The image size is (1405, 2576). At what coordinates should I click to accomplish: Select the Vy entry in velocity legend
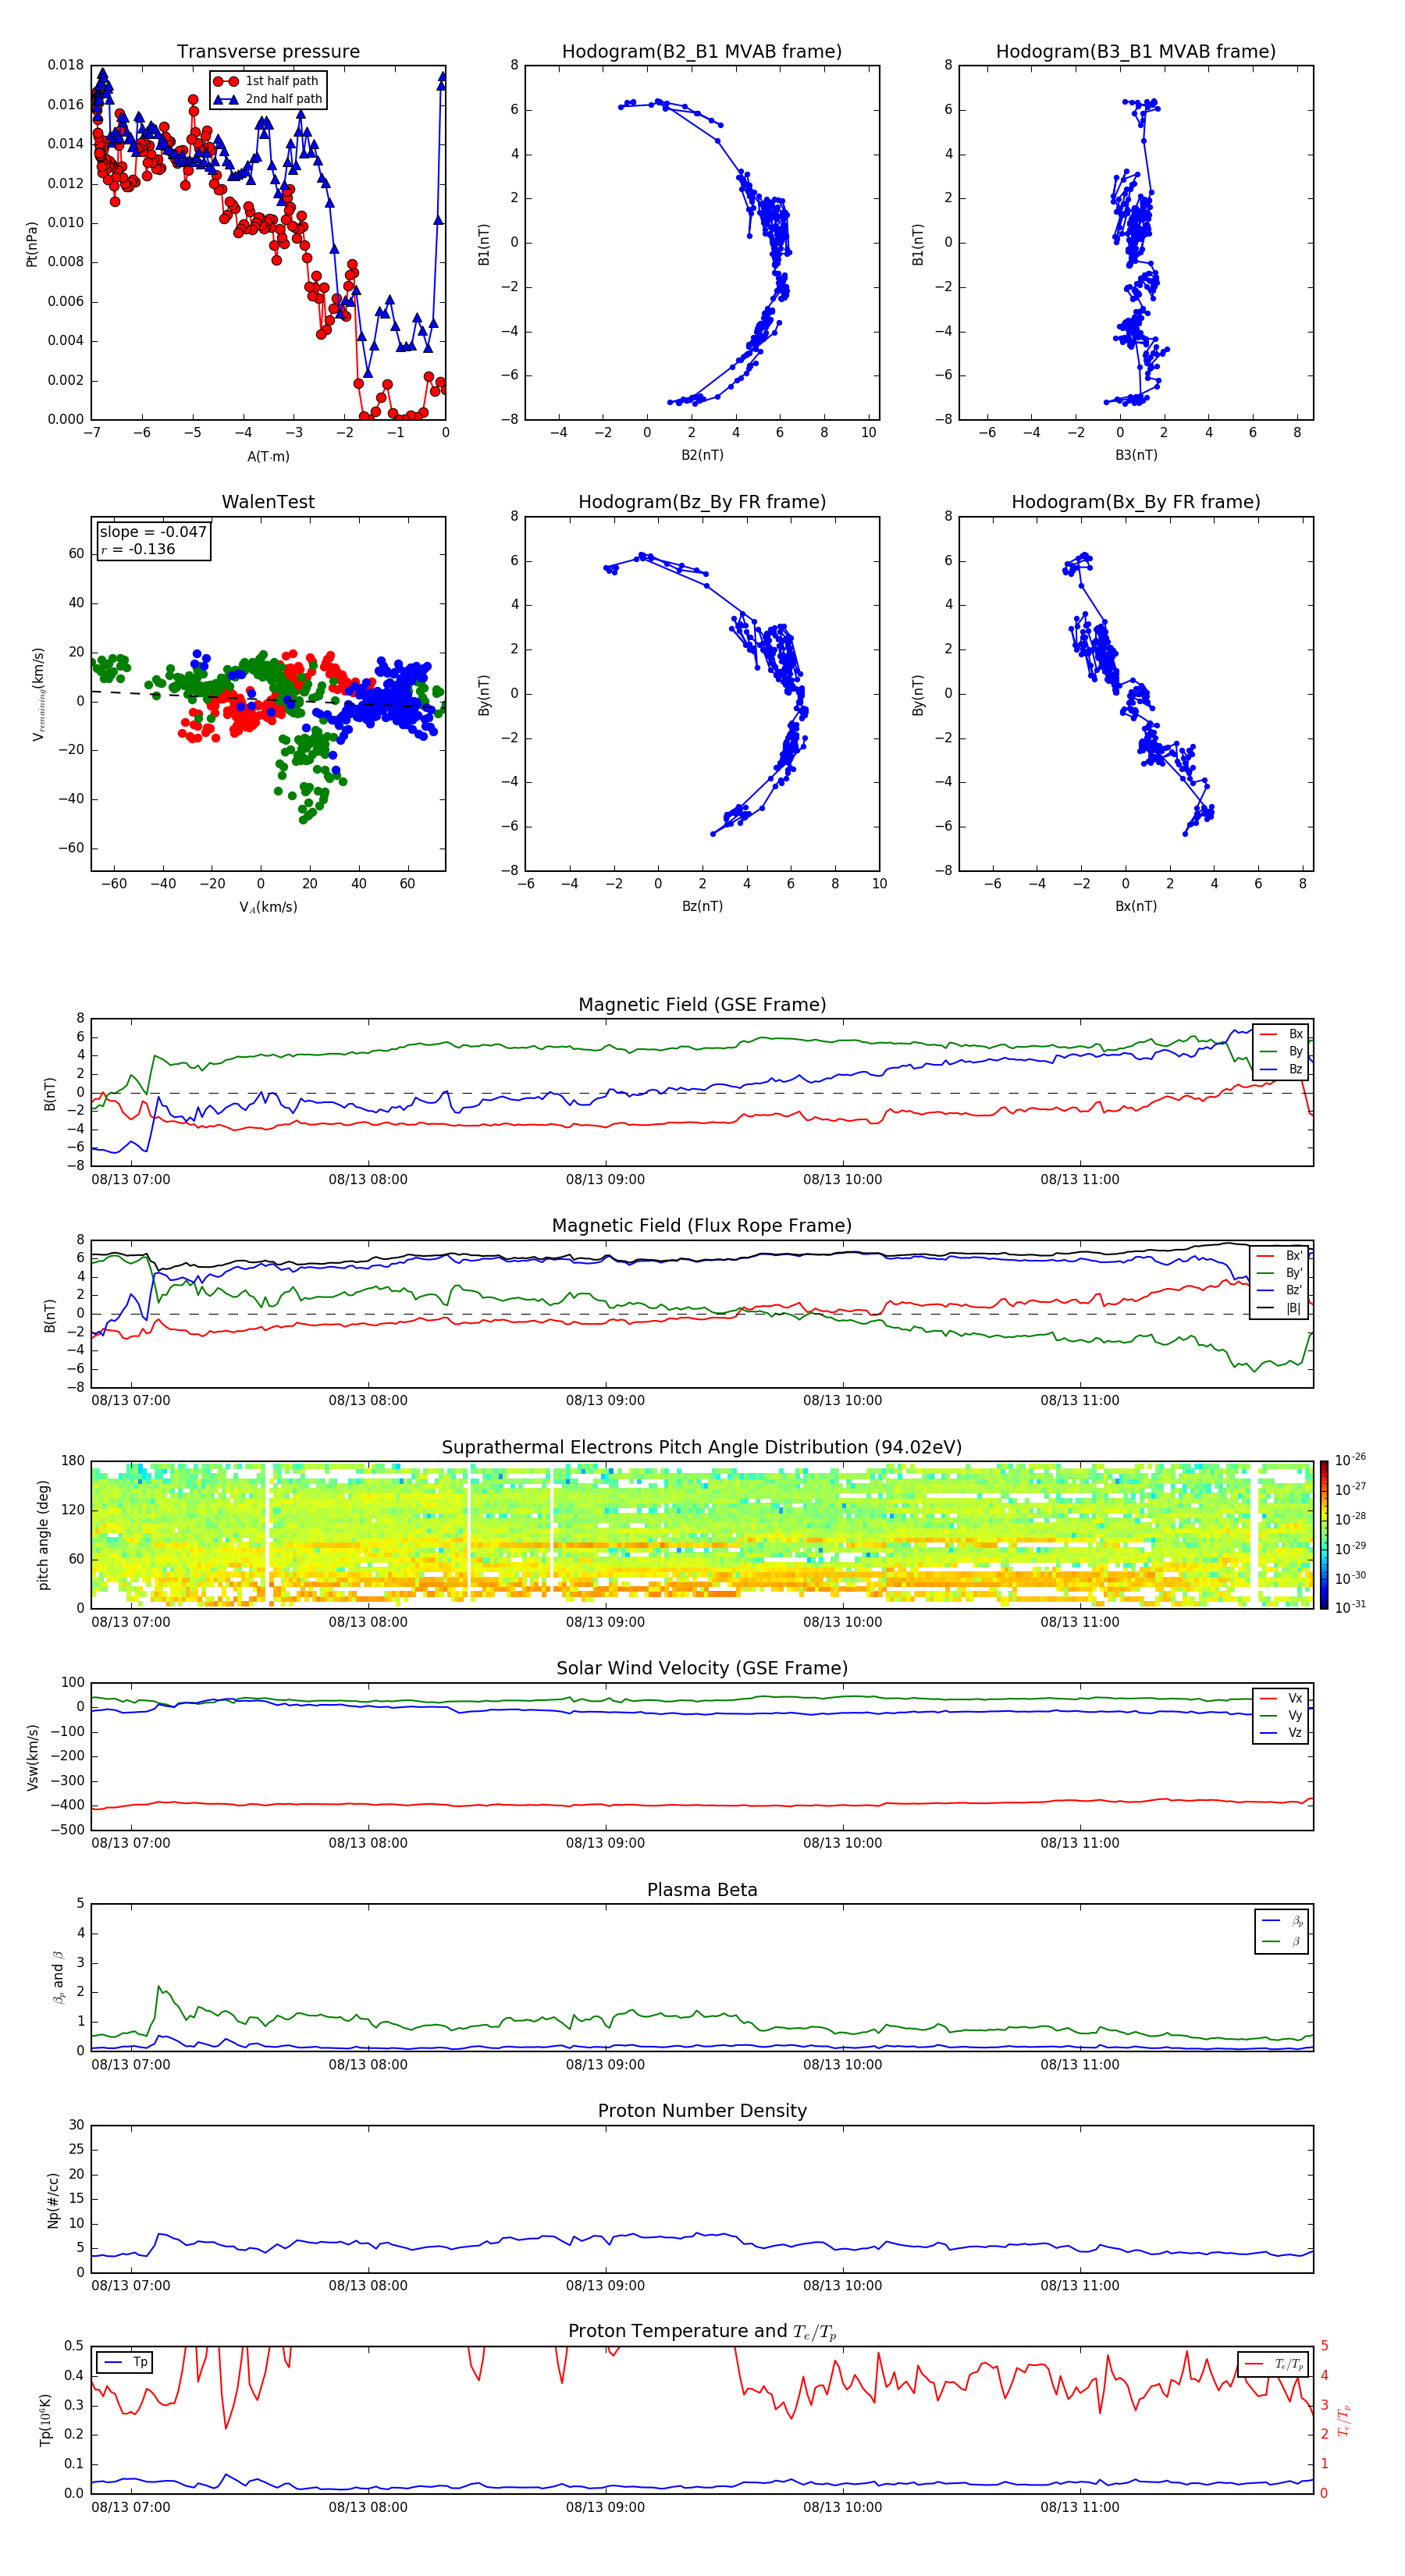point(1281,1715)
